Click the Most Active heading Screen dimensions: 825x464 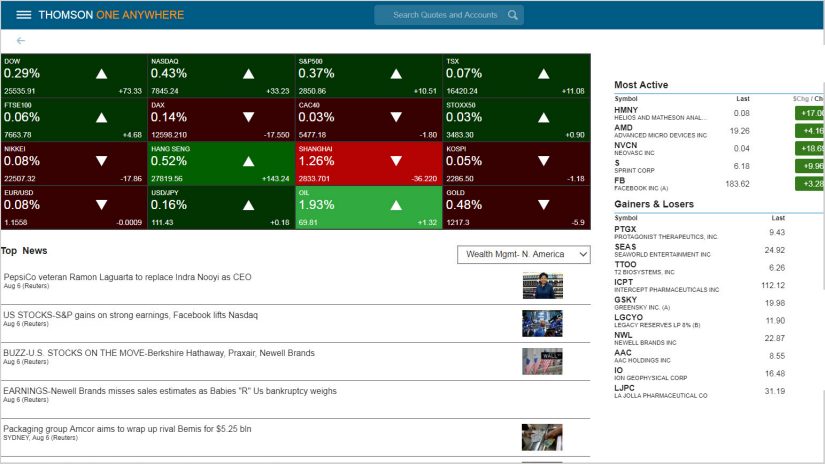pyautogui.click(x=641, y=85)
